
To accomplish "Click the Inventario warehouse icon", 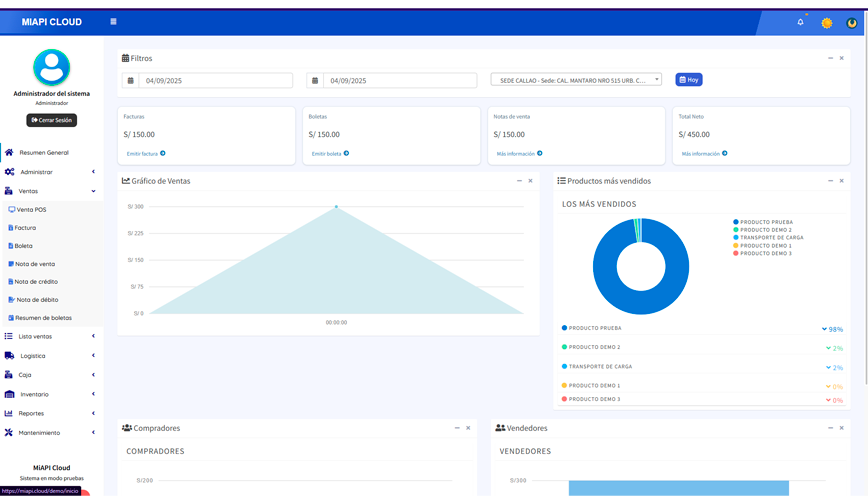I will [9, 394].
